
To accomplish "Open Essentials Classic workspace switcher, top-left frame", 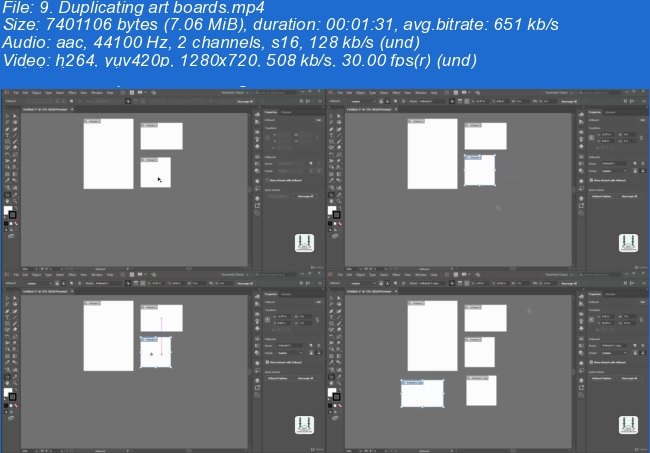I will point(235,93).
